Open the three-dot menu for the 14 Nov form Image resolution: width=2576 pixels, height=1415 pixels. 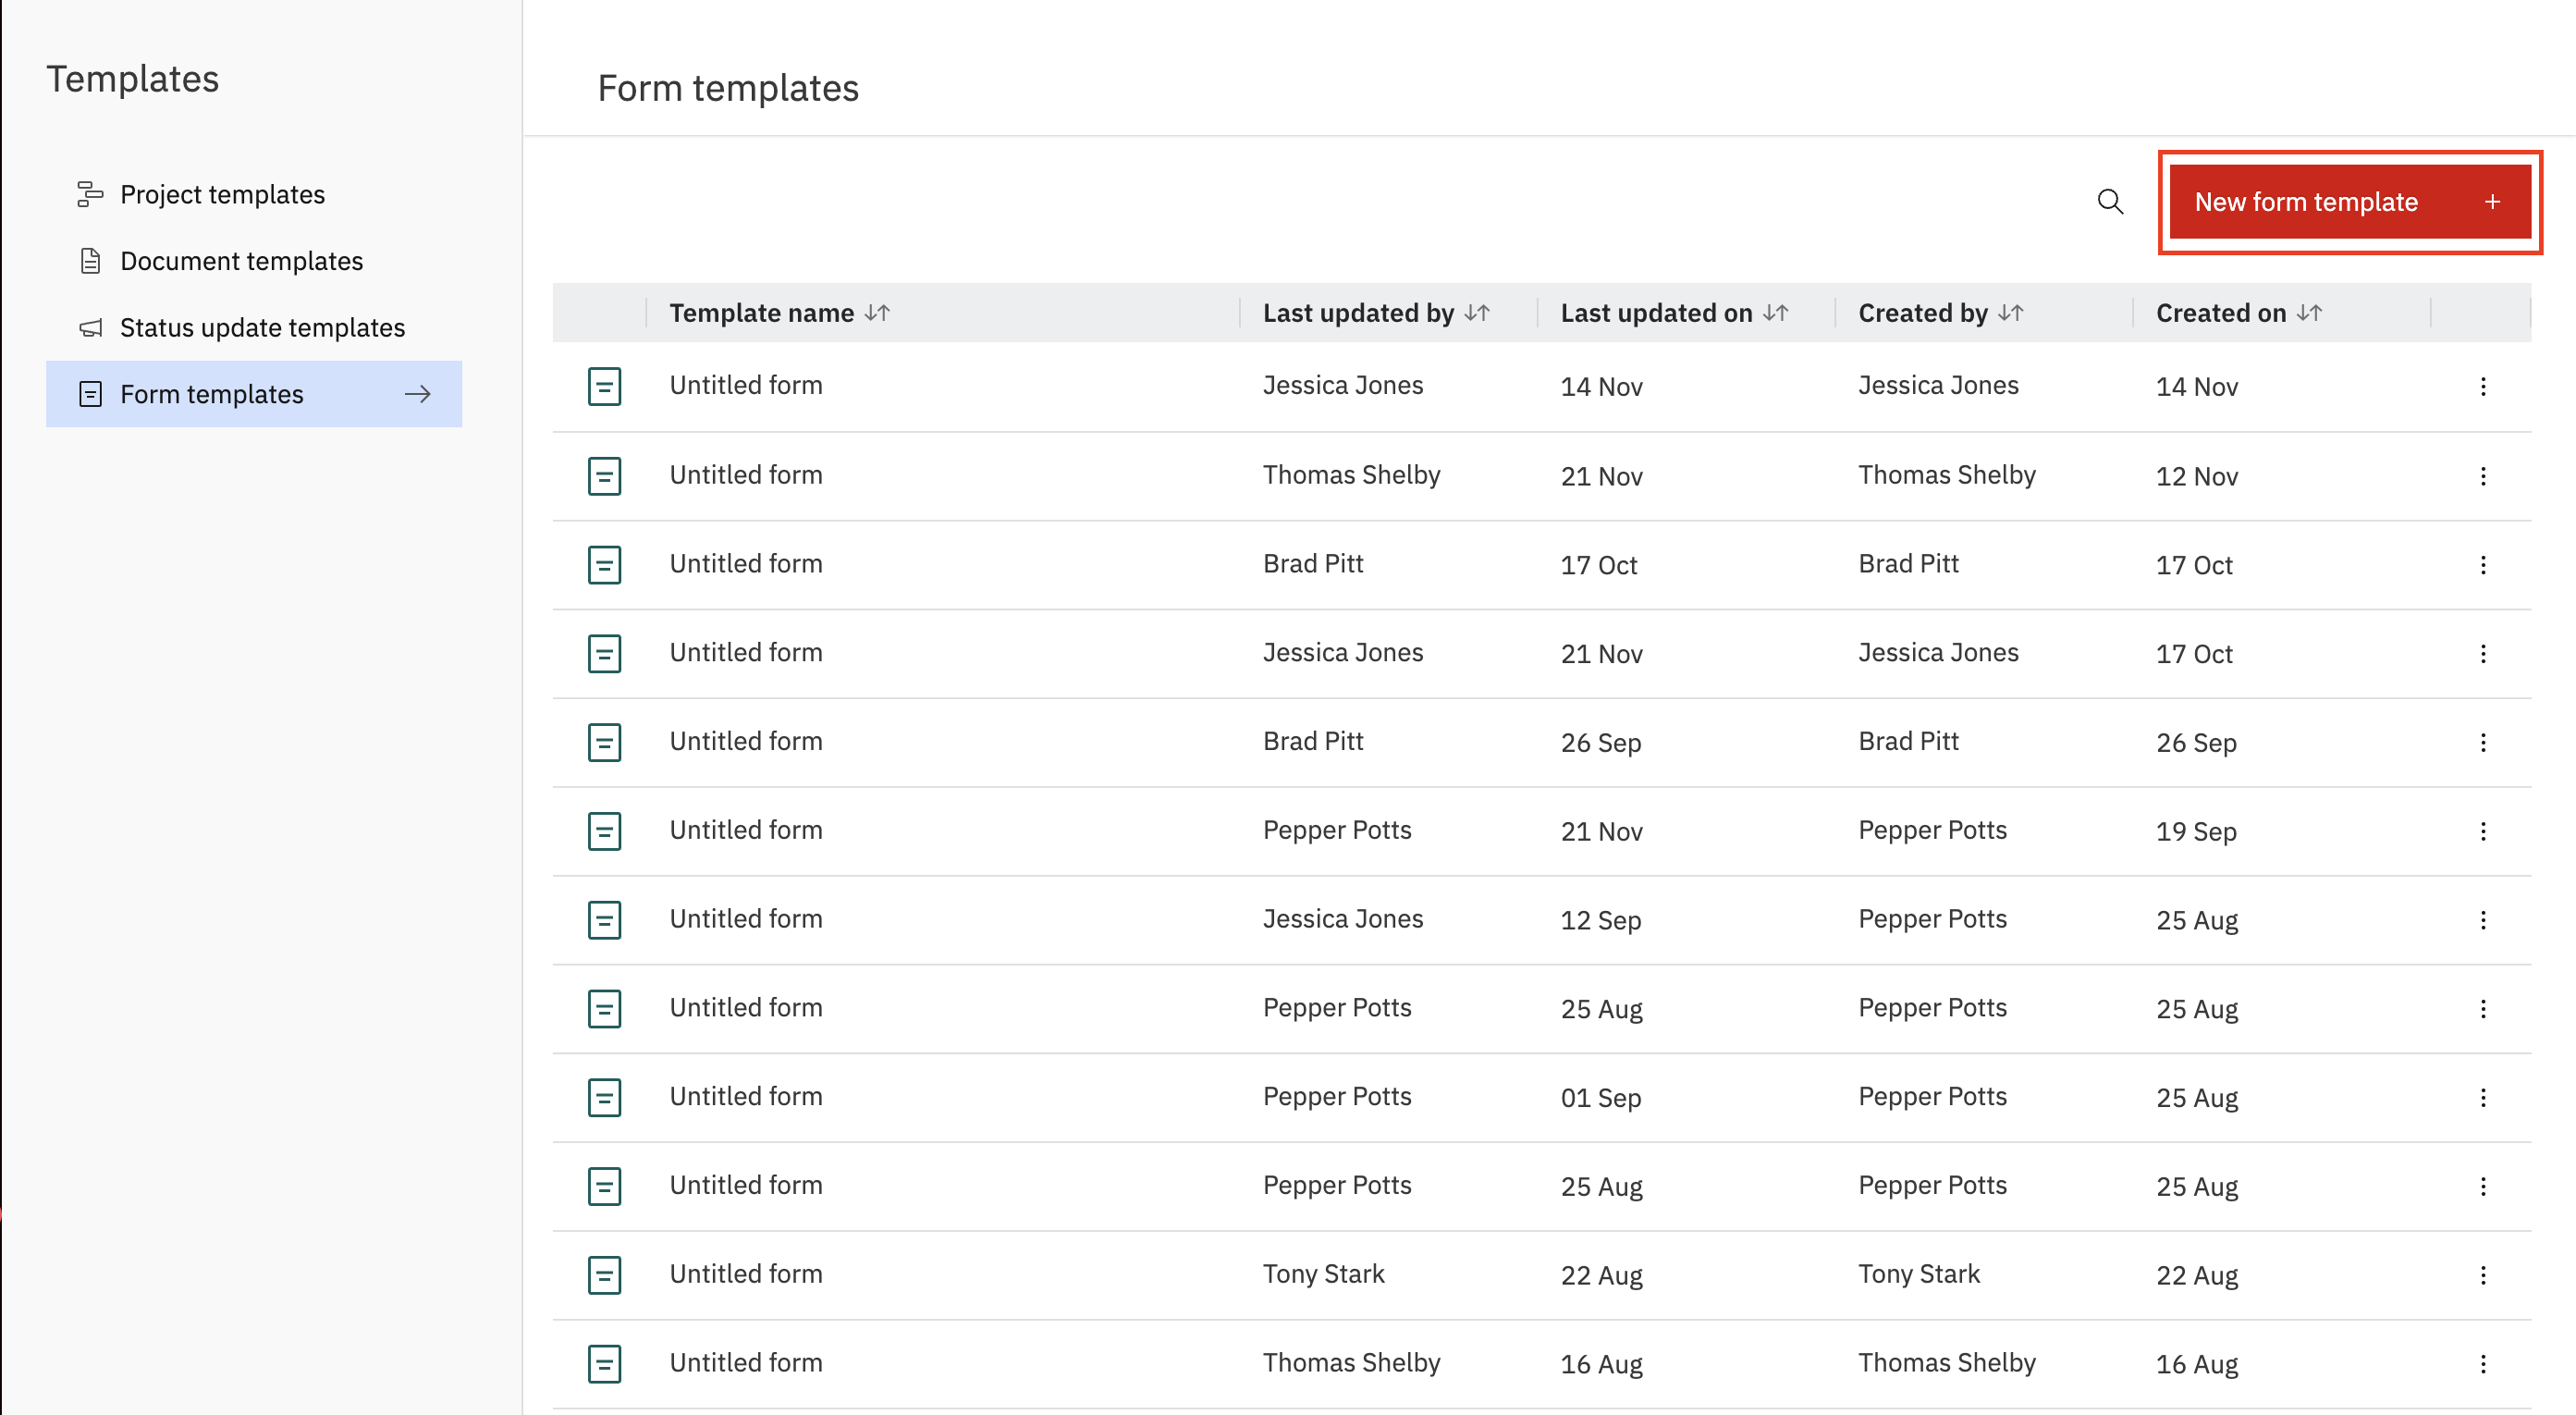pyautogui.click(x=2482, y=386)
